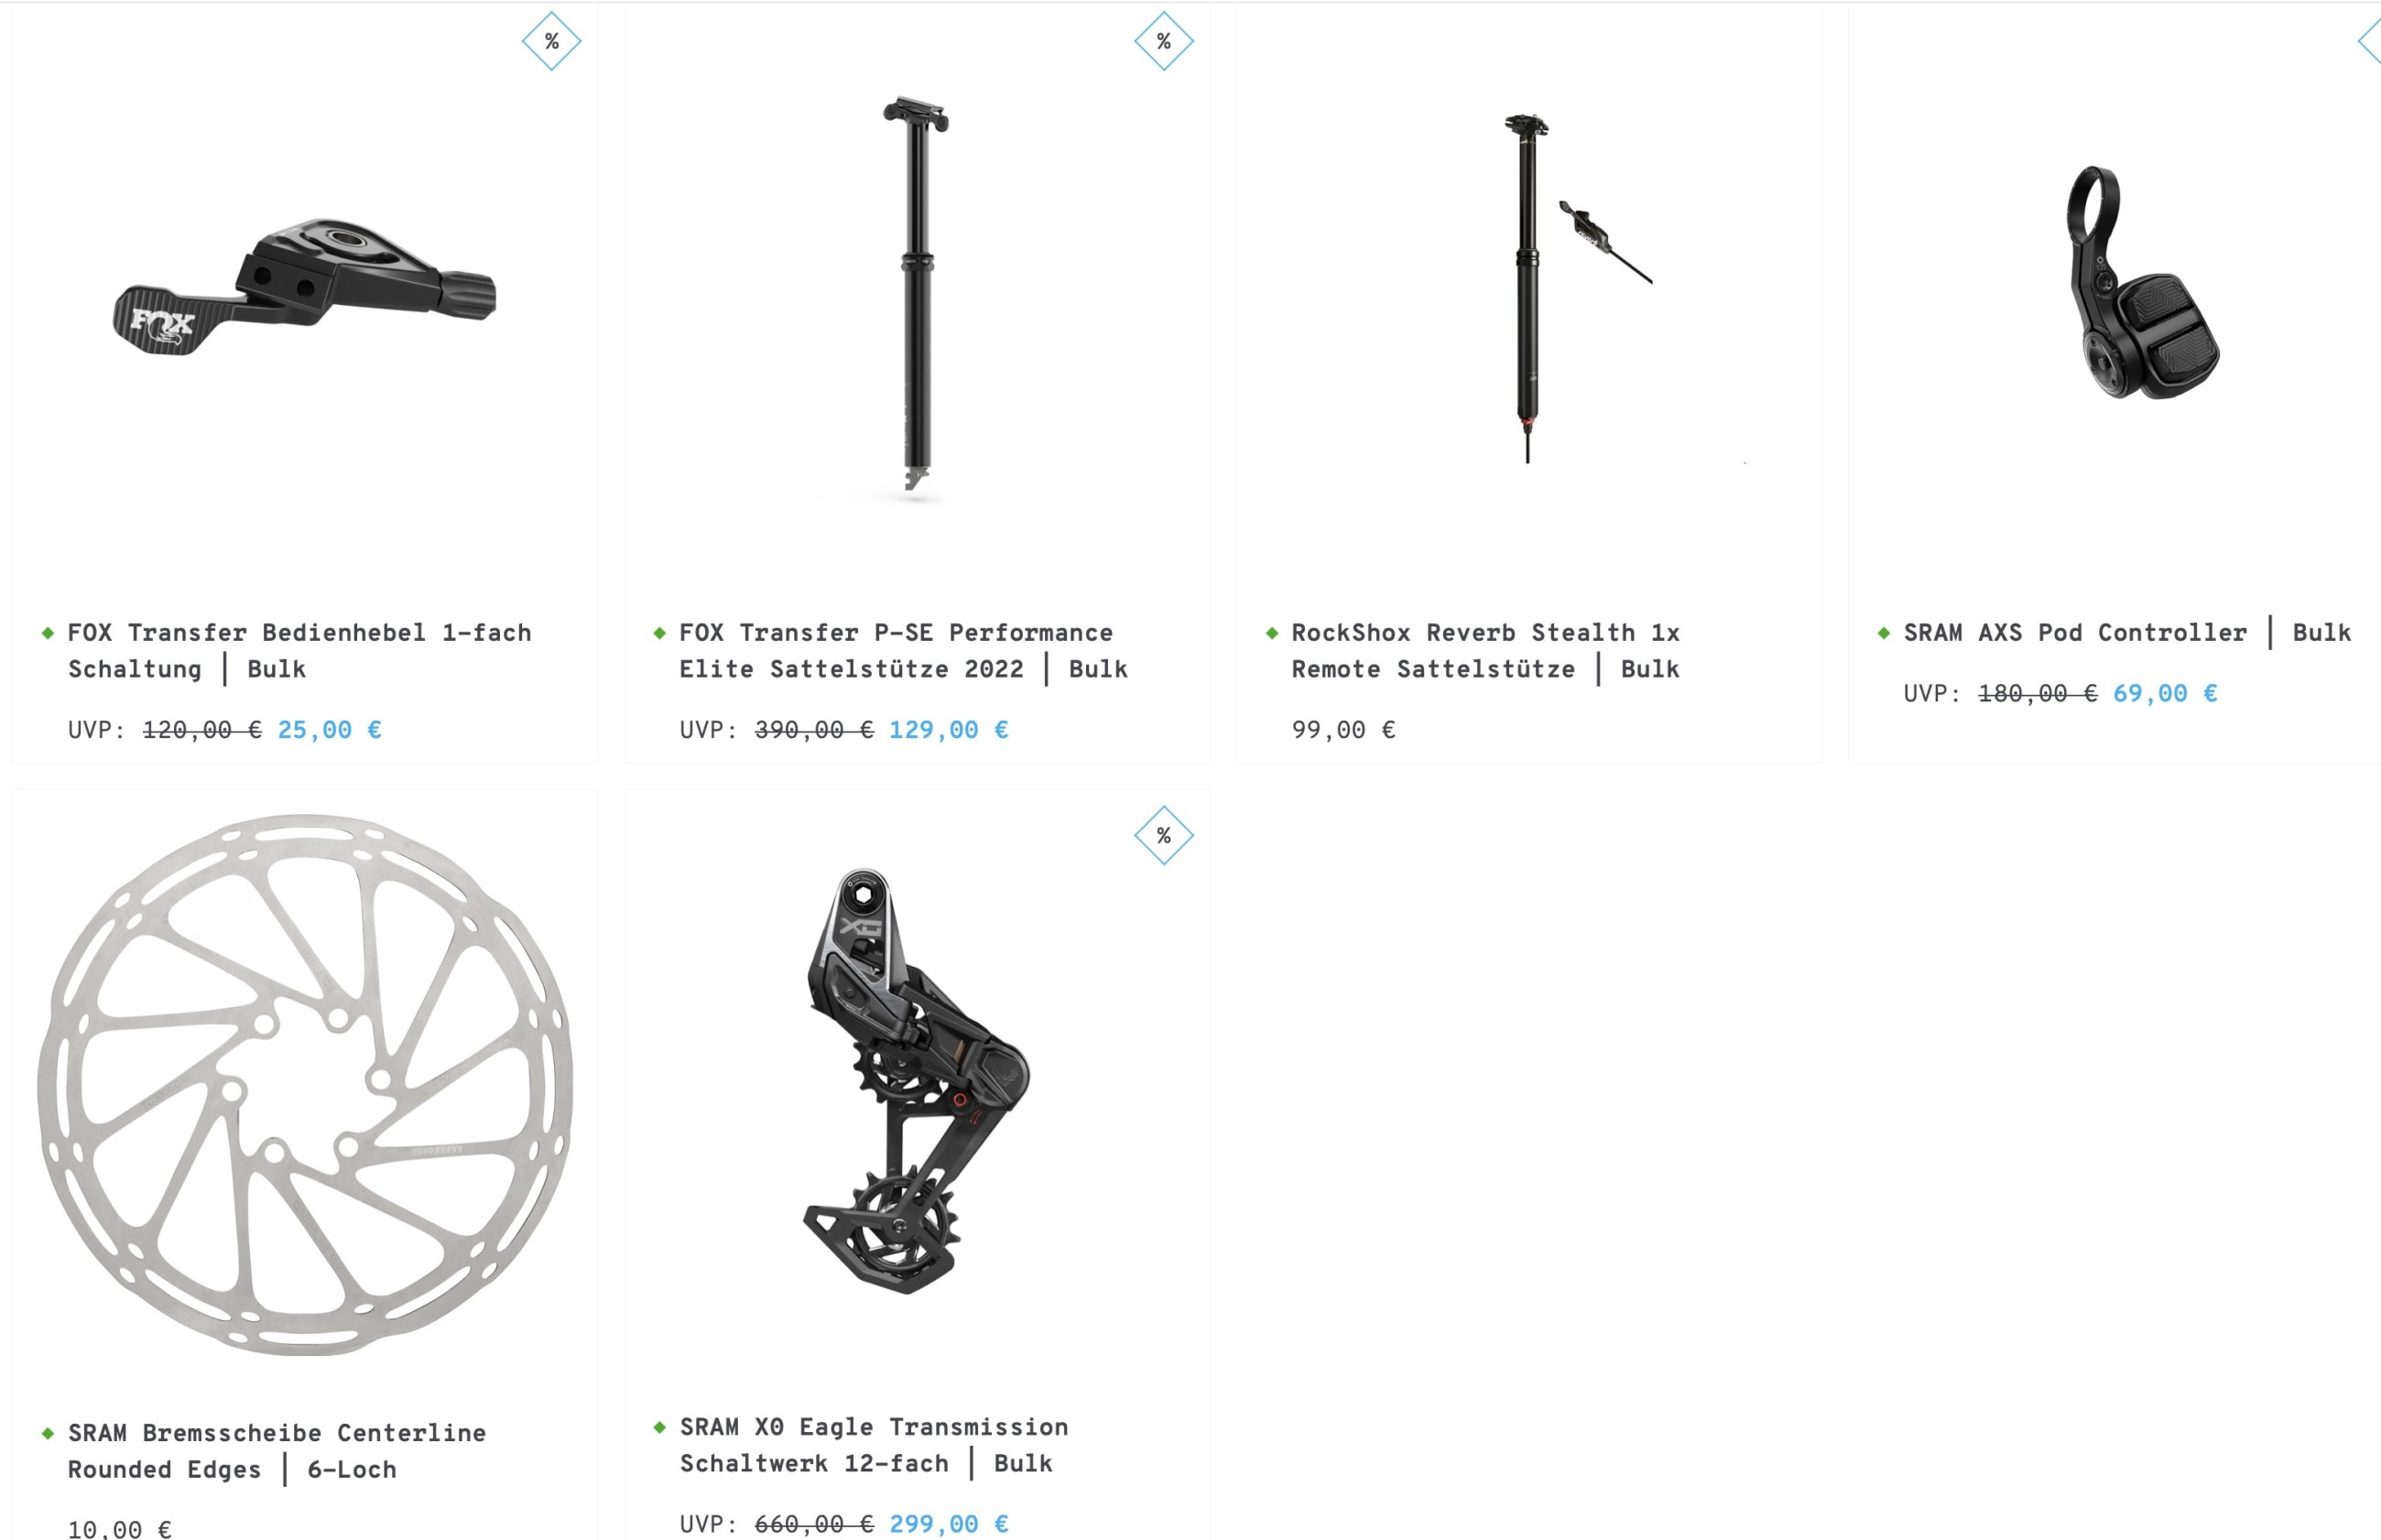
Task: Open SRAM Bremsscheibe Centerline Rounded Edges link
Action: [x=277, y=1451]
